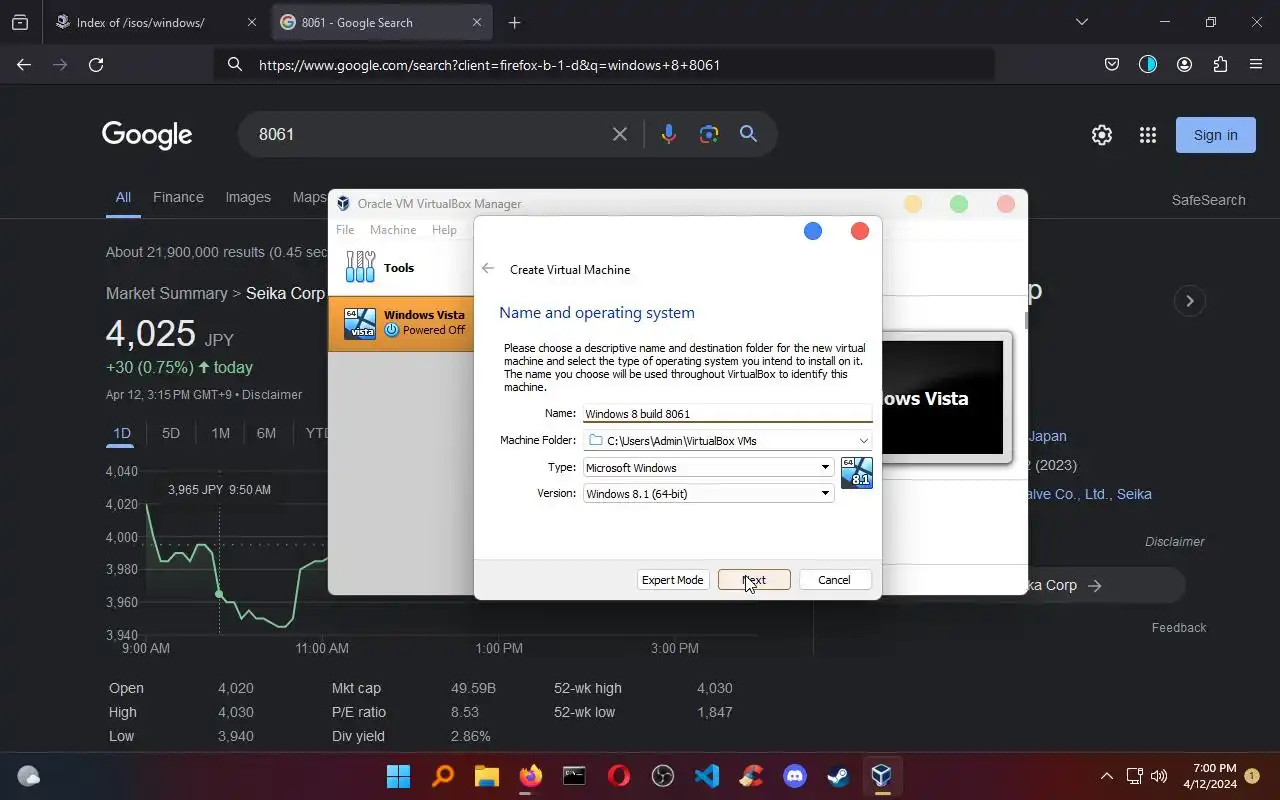This screenshot has width=1280, height=800.
Task: Click the Expert Mode button
Action: 673,580
